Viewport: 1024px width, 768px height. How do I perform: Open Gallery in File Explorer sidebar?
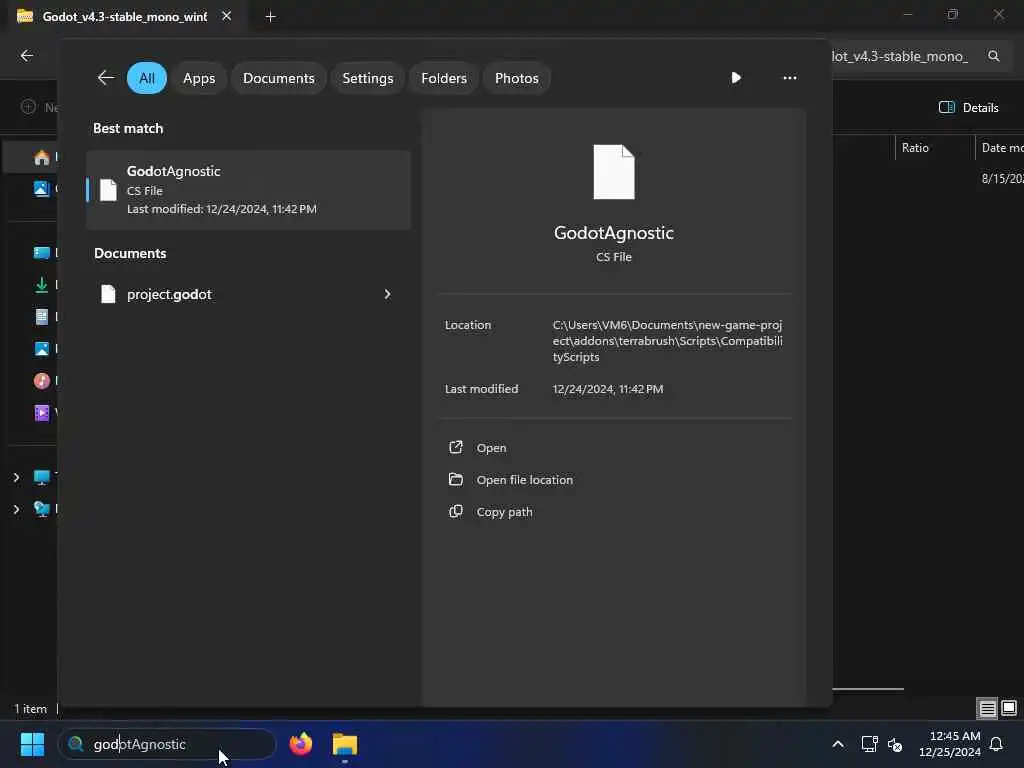coord(42,189)
